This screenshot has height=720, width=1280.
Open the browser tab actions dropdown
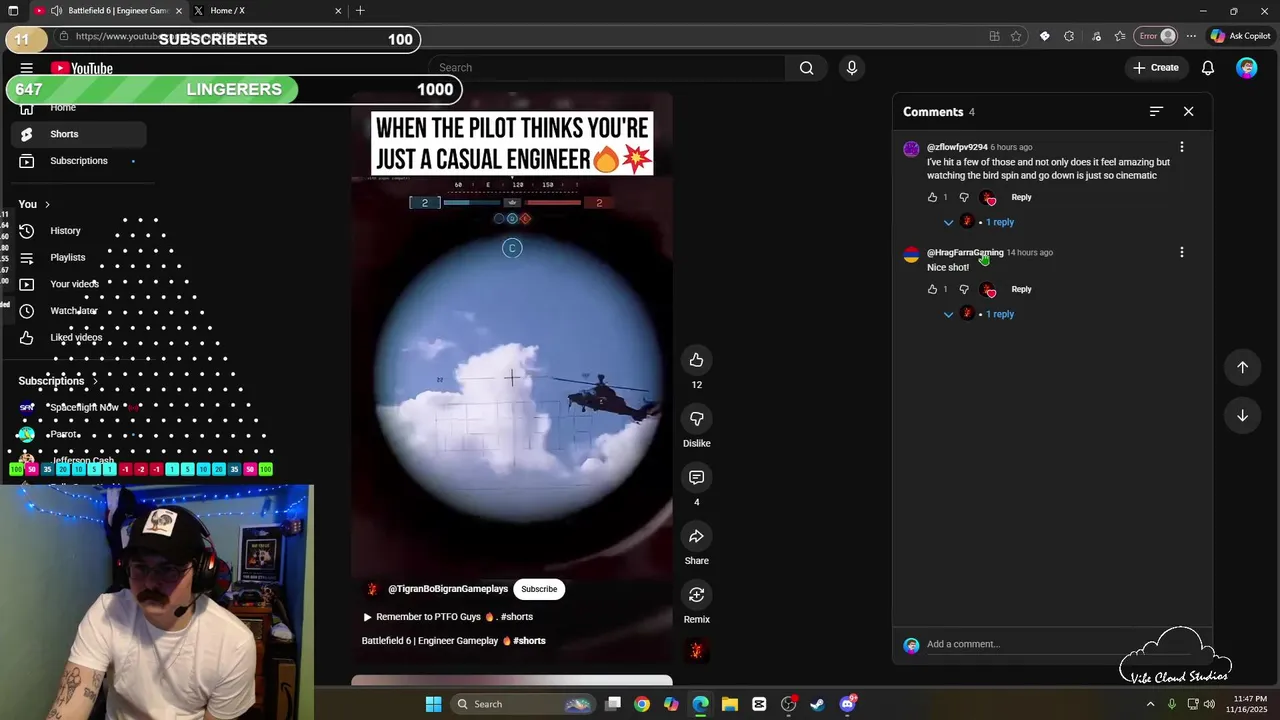pyautogui.click(x=12, y=11)
